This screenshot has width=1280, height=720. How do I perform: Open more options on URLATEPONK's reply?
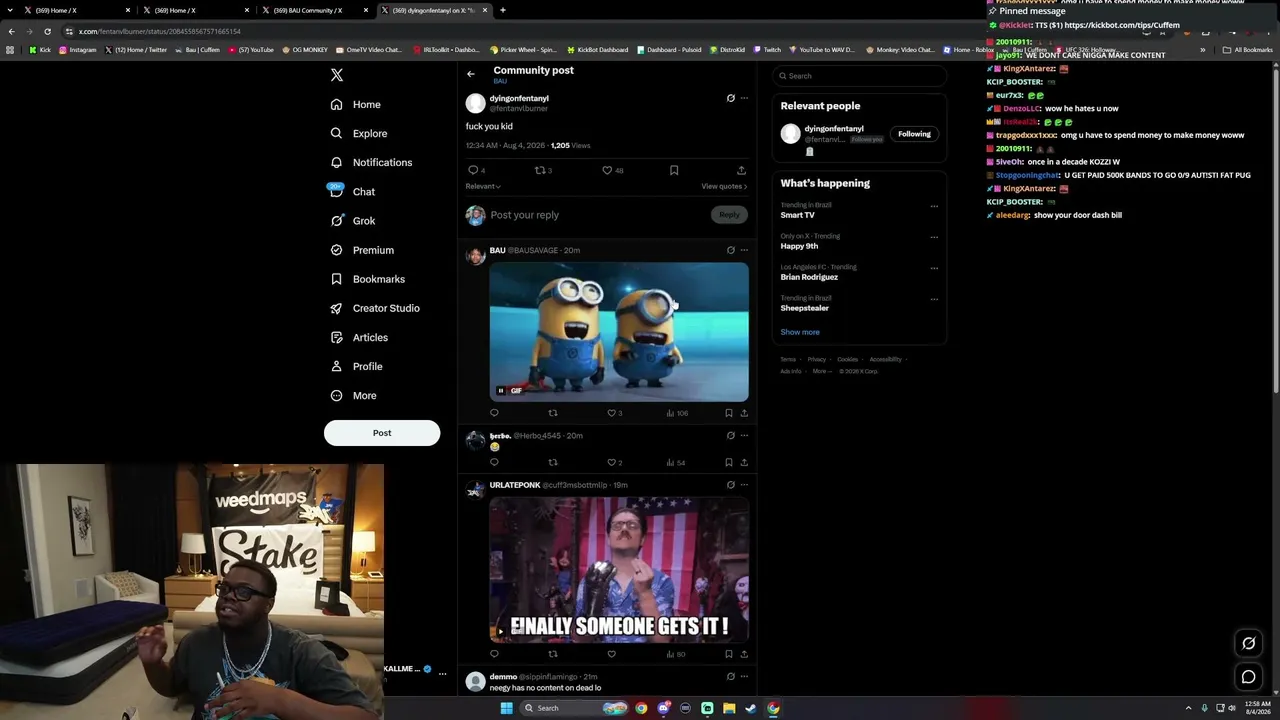point(744,485)
